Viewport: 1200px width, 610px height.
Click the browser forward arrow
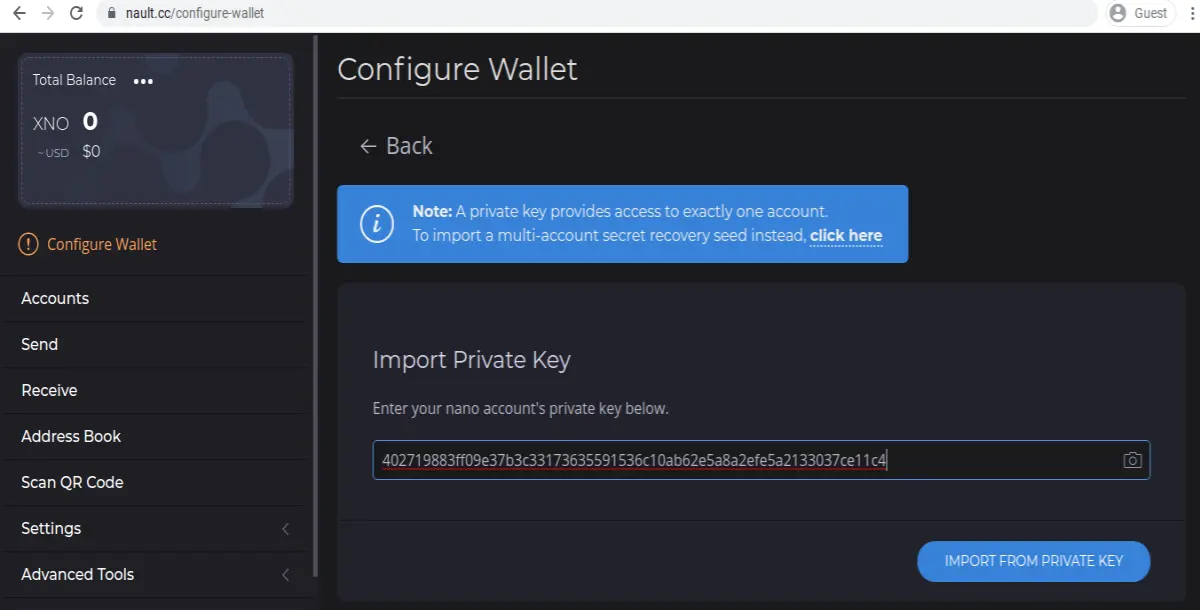point(48,14)
